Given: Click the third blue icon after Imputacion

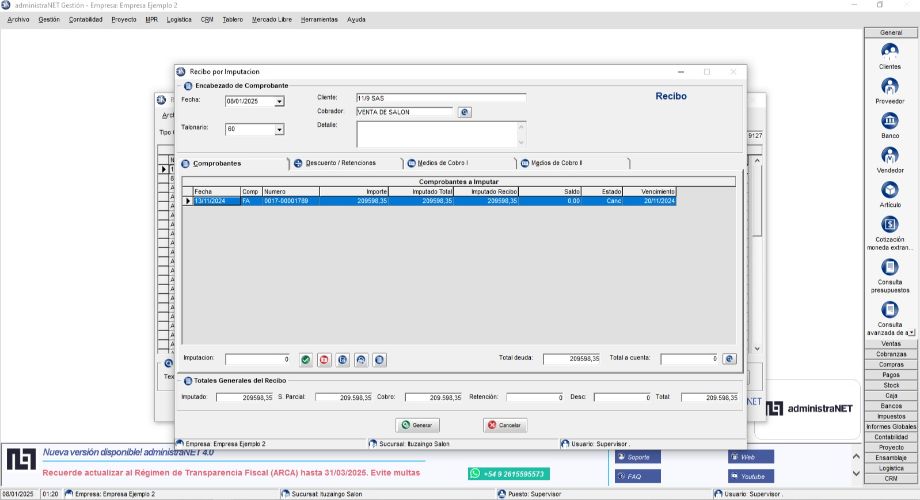Looking at the screenshot, I should [x=343, y=360].
